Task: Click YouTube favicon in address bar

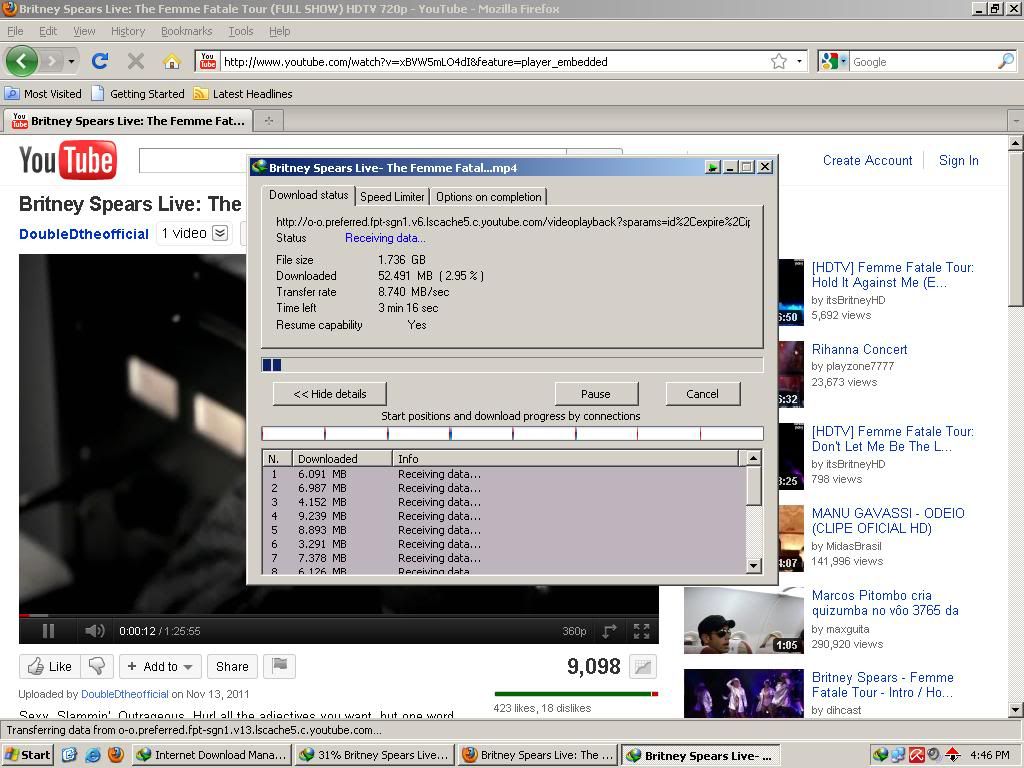Action: (208, 61)
